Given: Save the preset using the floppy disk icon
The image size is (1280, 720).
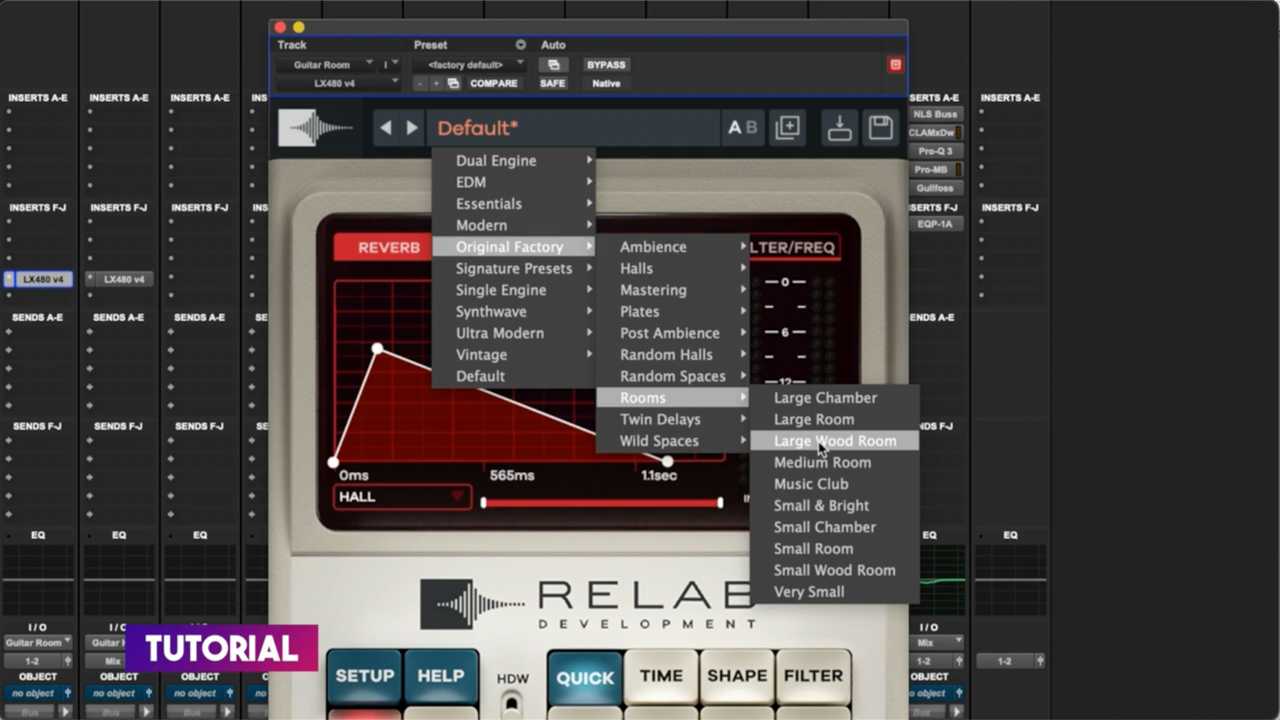Looking at the screenshot, I should point(881,127).
